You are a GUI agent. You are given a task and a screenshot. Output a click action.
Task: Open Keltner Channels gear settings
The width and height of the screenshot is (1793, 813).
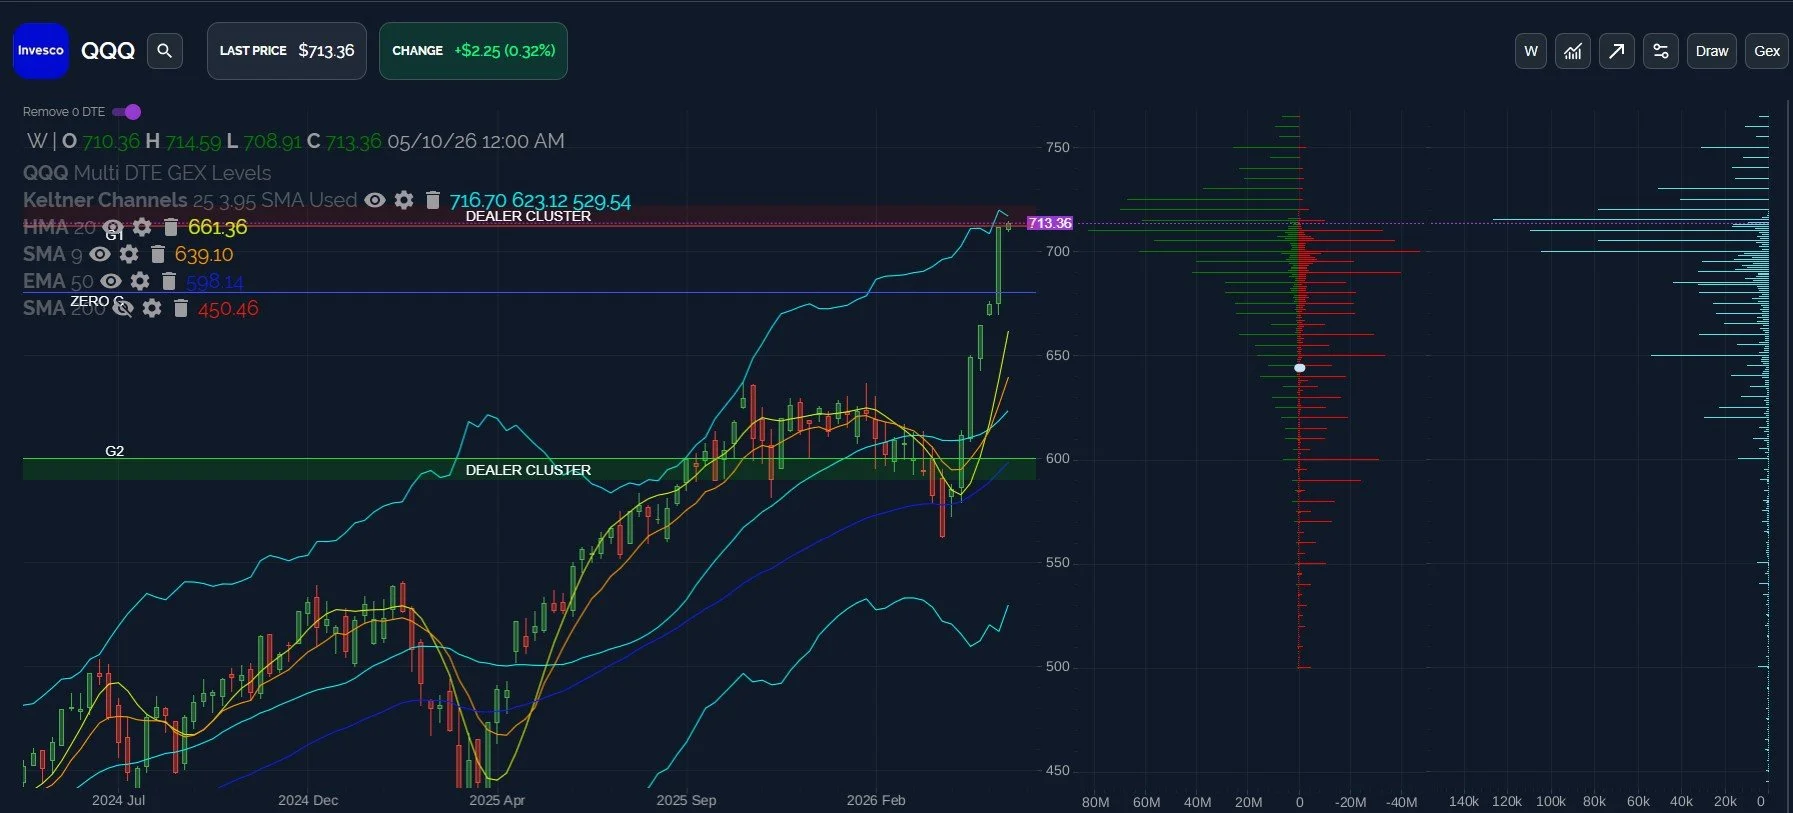404,200
